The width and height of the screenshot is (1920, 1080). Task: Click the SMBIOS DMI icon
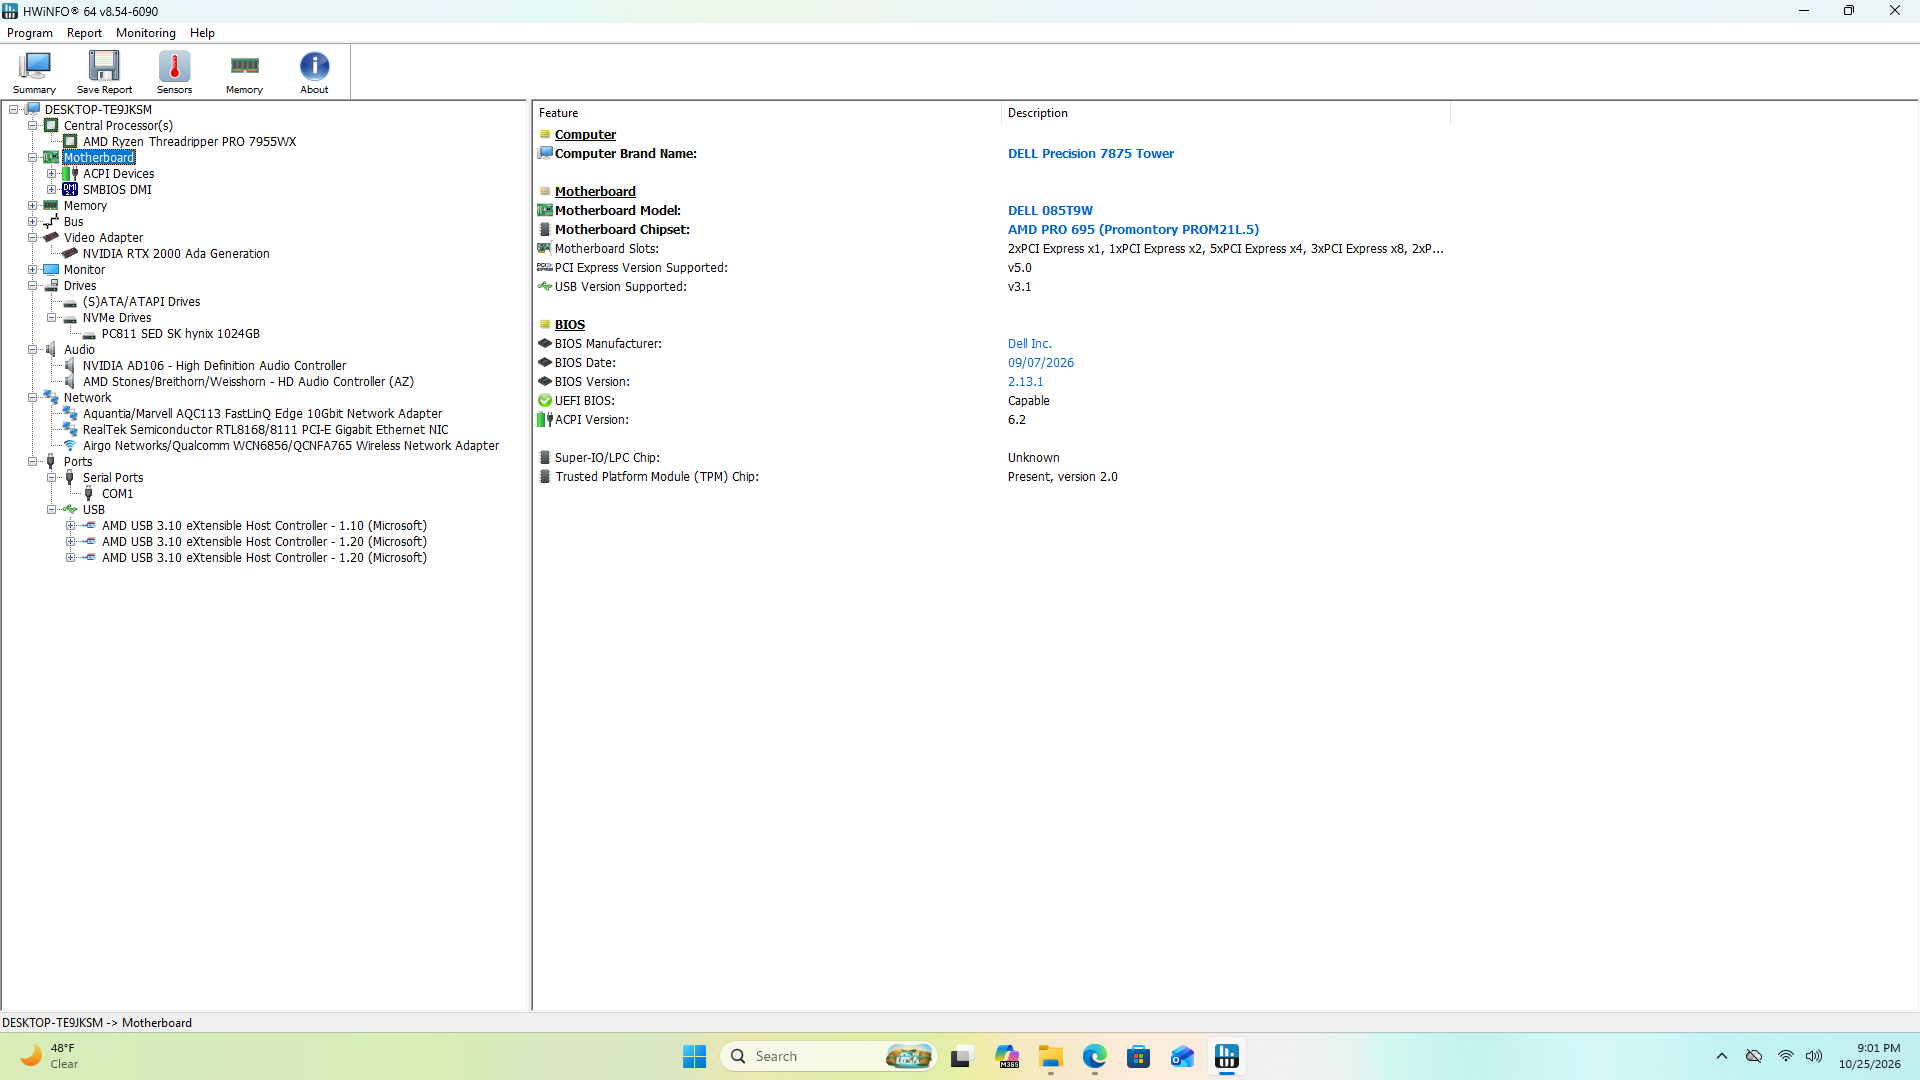[70, 190]
